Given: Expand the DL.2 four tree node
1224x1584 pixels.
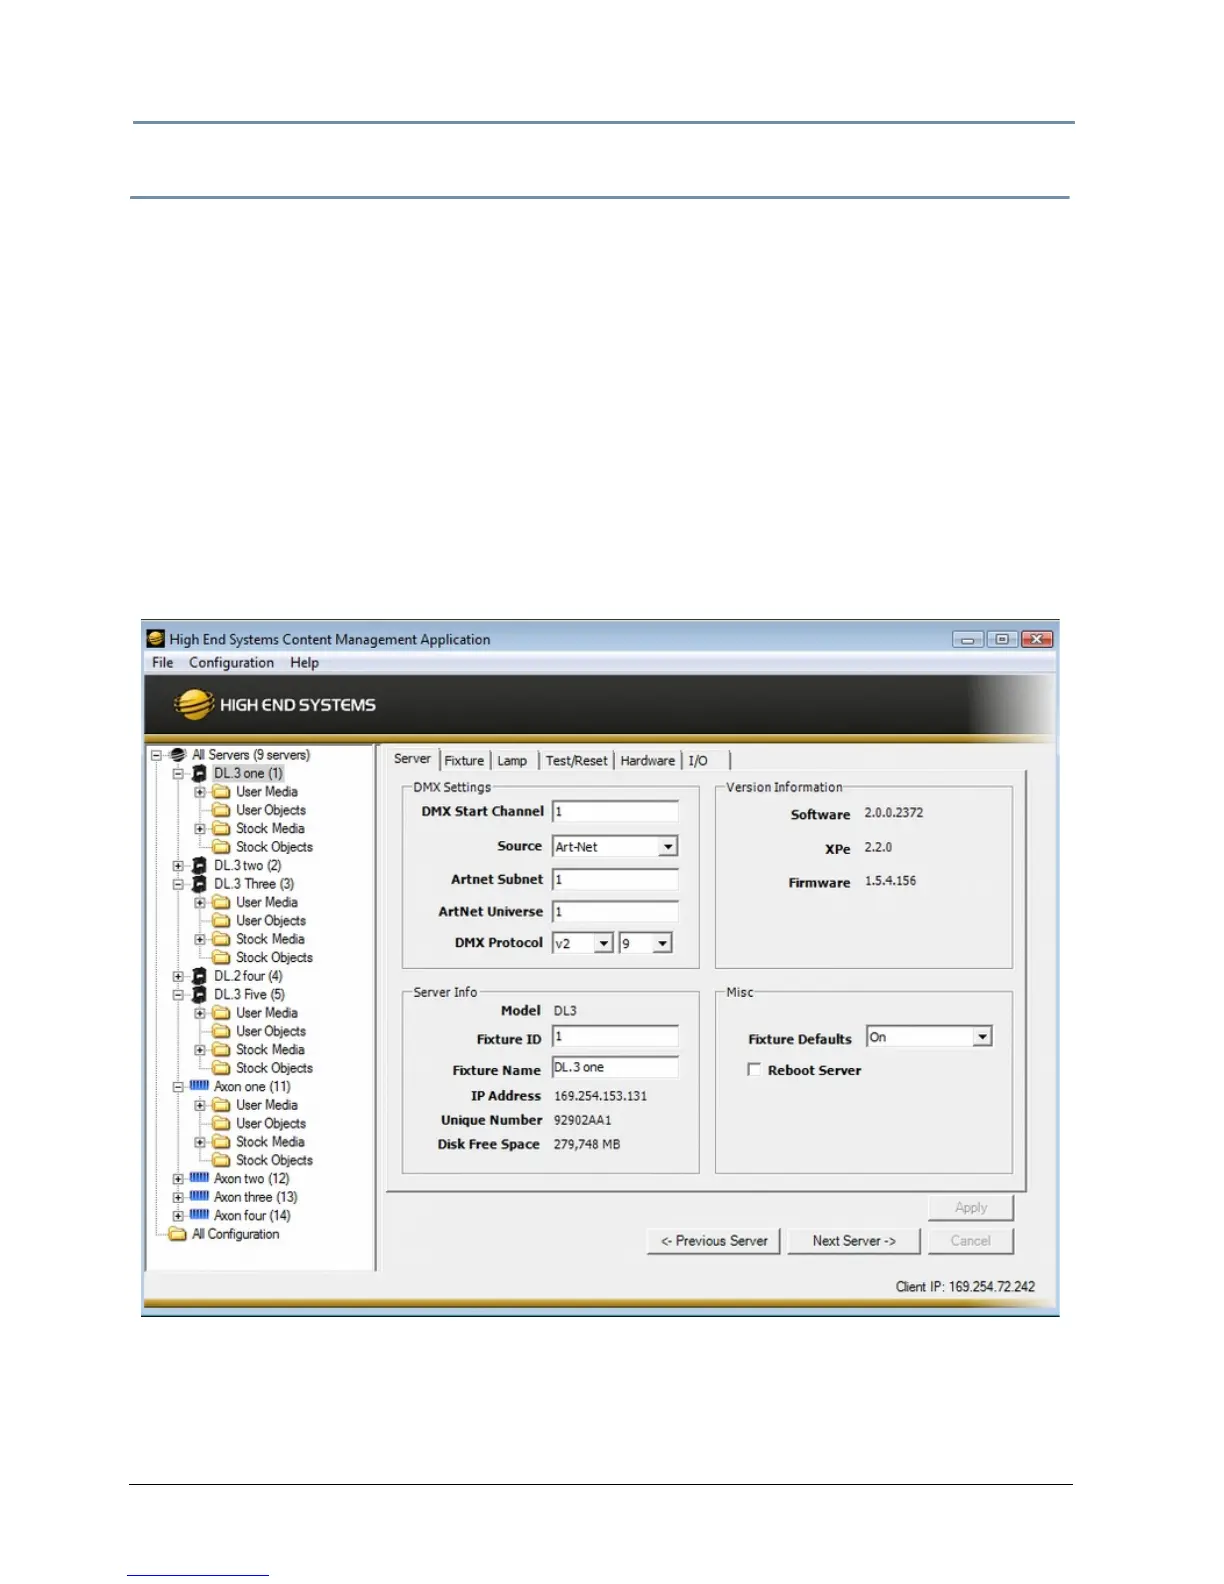Looking at the screenshot, I should 178,977.
